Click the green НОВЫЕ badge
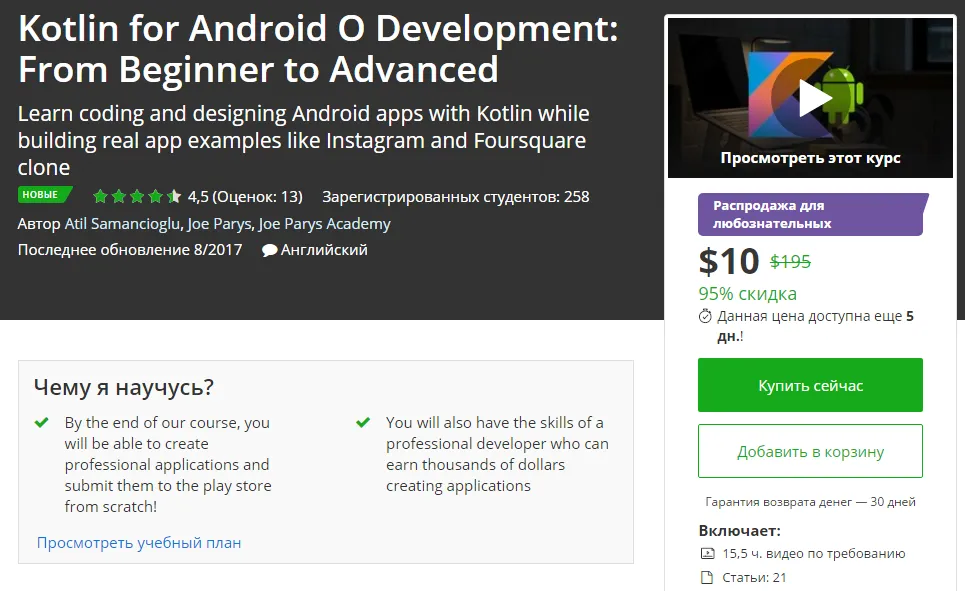Viewport: 965px width, 591px height. (44, 195)
